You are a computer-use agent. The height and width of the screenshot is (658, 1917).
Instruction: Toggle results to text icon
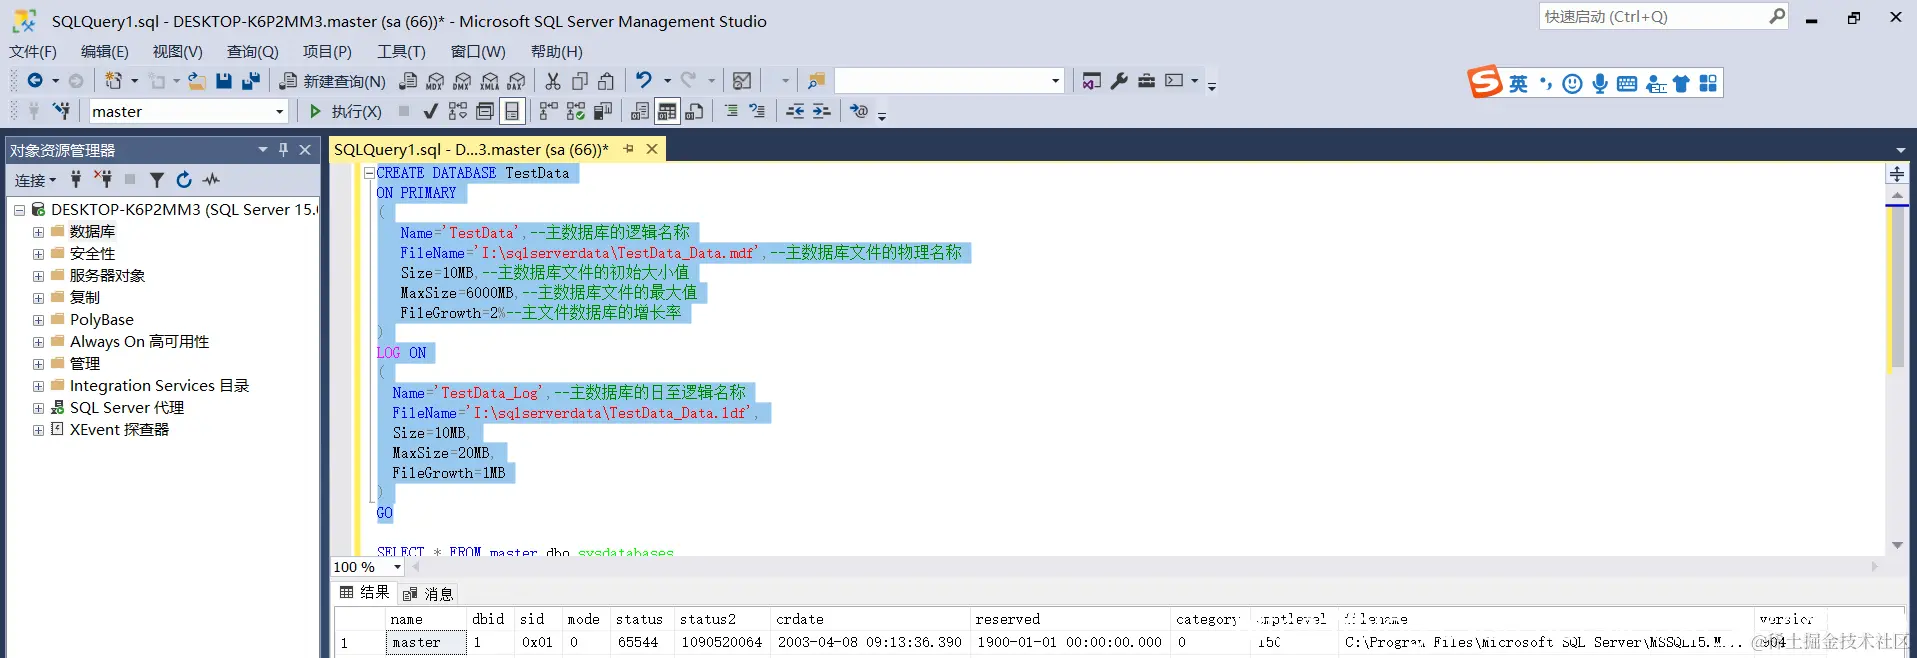(x=640, y=111)
